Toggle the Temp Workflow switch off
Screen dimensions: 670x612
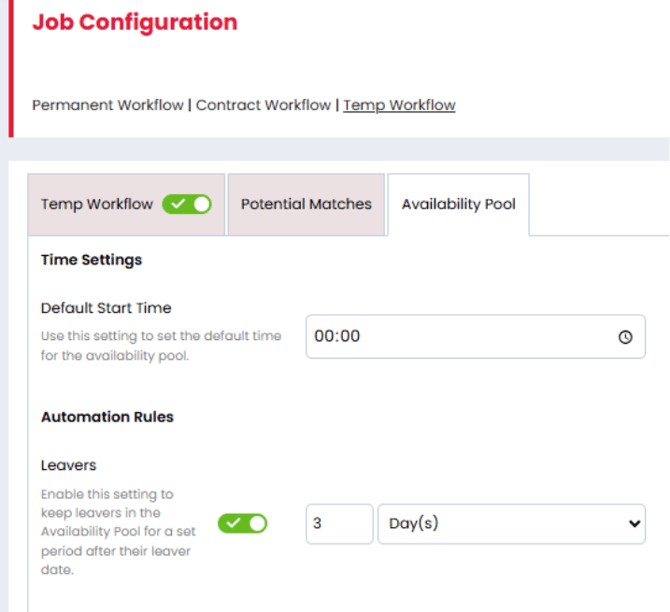187,204
